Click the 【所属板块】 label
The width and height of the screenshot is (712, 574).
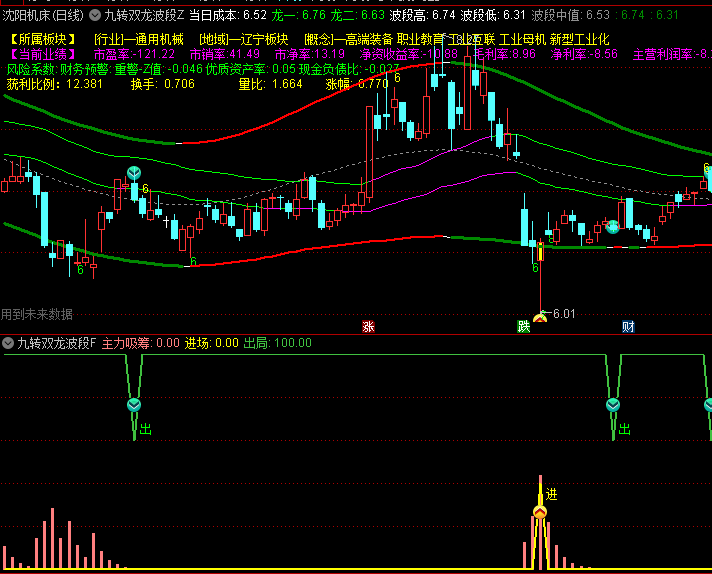pos(43,40)
